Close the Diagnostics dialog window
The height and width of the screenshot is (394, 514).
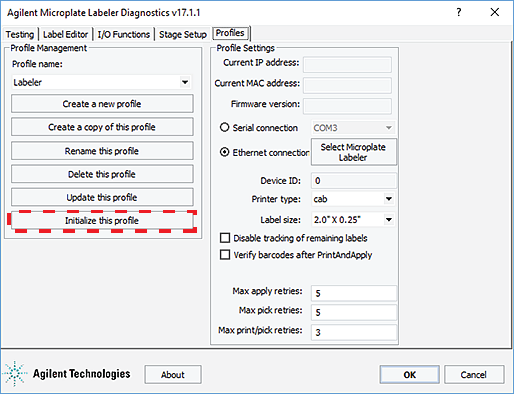(x=495, y=12)
